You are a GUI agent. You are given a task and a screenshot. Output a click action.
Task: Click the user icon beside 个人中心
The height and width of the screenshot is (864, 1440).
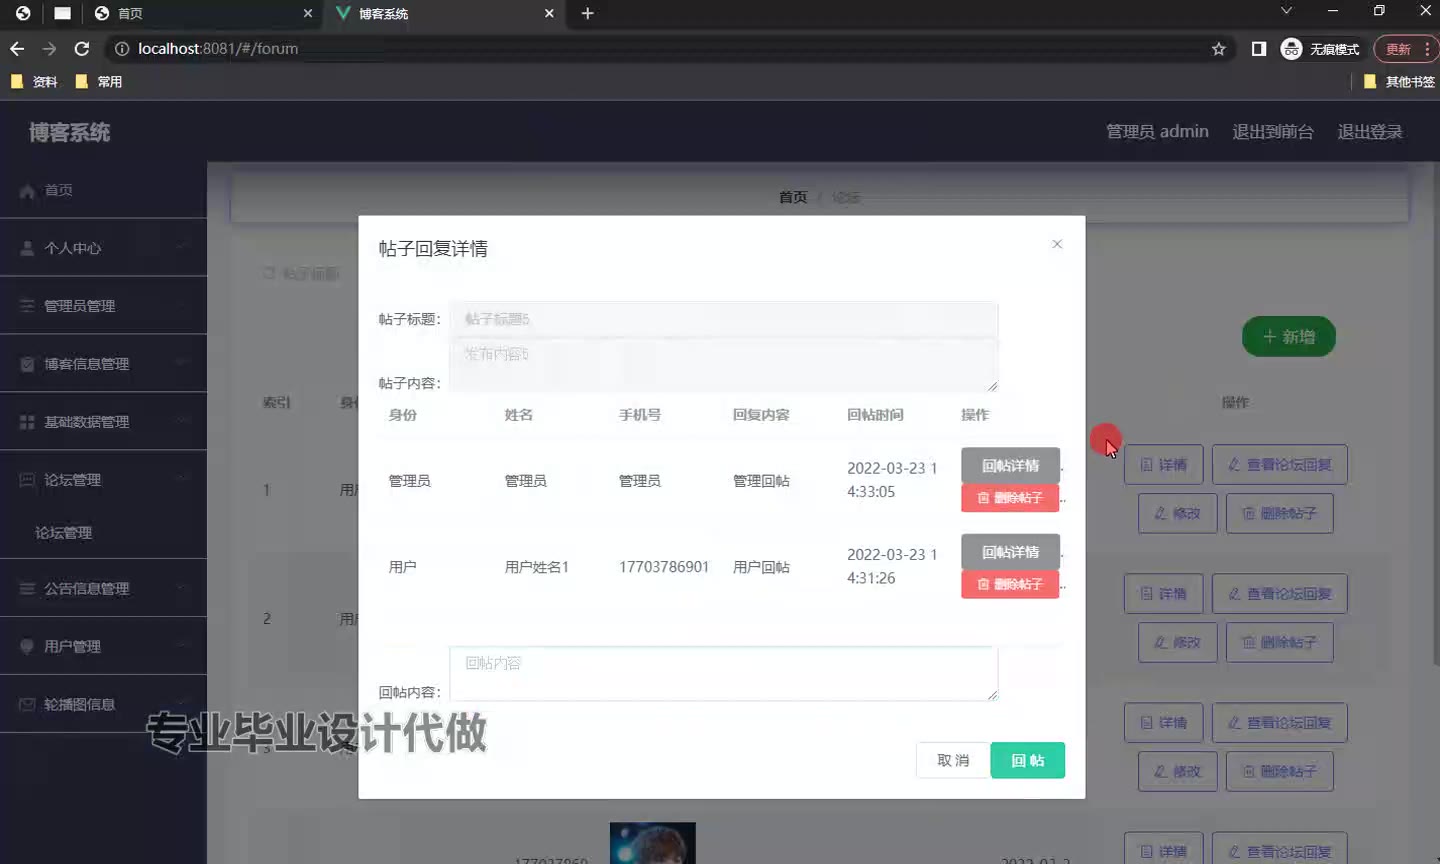pyautogui.click(x=27, y=248)
